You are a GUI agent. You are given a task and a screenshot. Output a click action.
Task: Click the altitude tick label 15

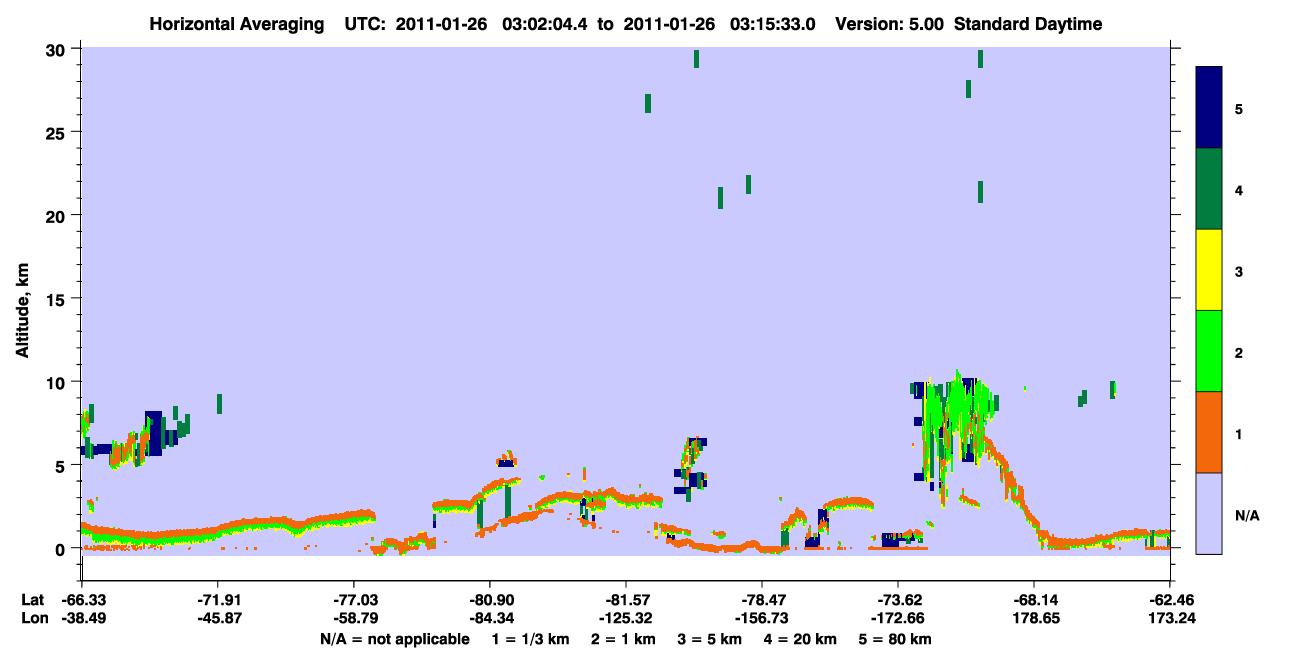coord(58,299)
